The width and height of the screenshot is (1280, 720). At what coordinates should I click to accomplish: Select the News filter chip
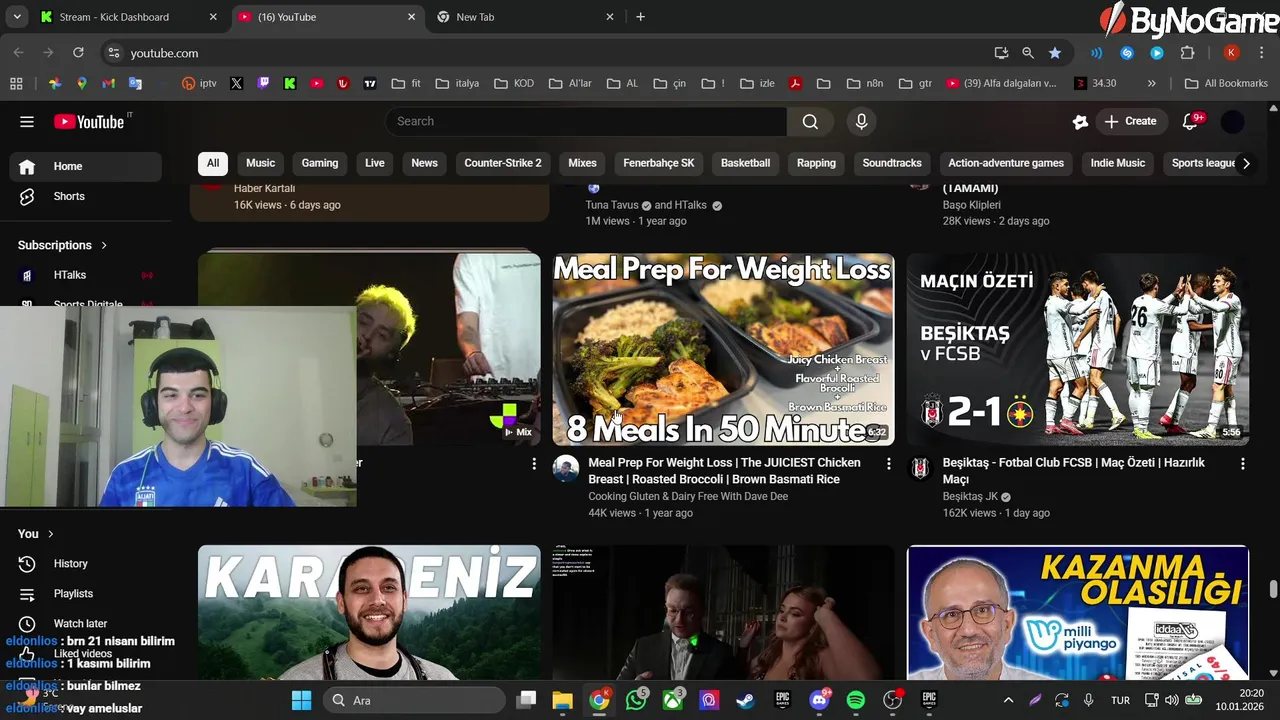pos(424,163)
